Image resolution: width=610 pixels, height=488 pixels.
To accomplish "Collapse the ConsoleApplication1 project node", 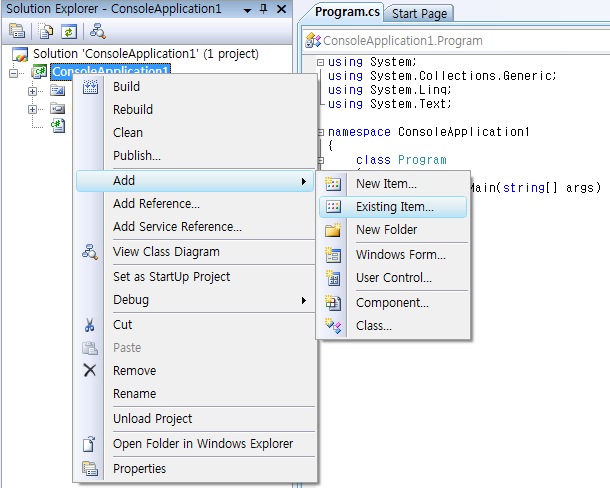I will click(x=13, y=73).
